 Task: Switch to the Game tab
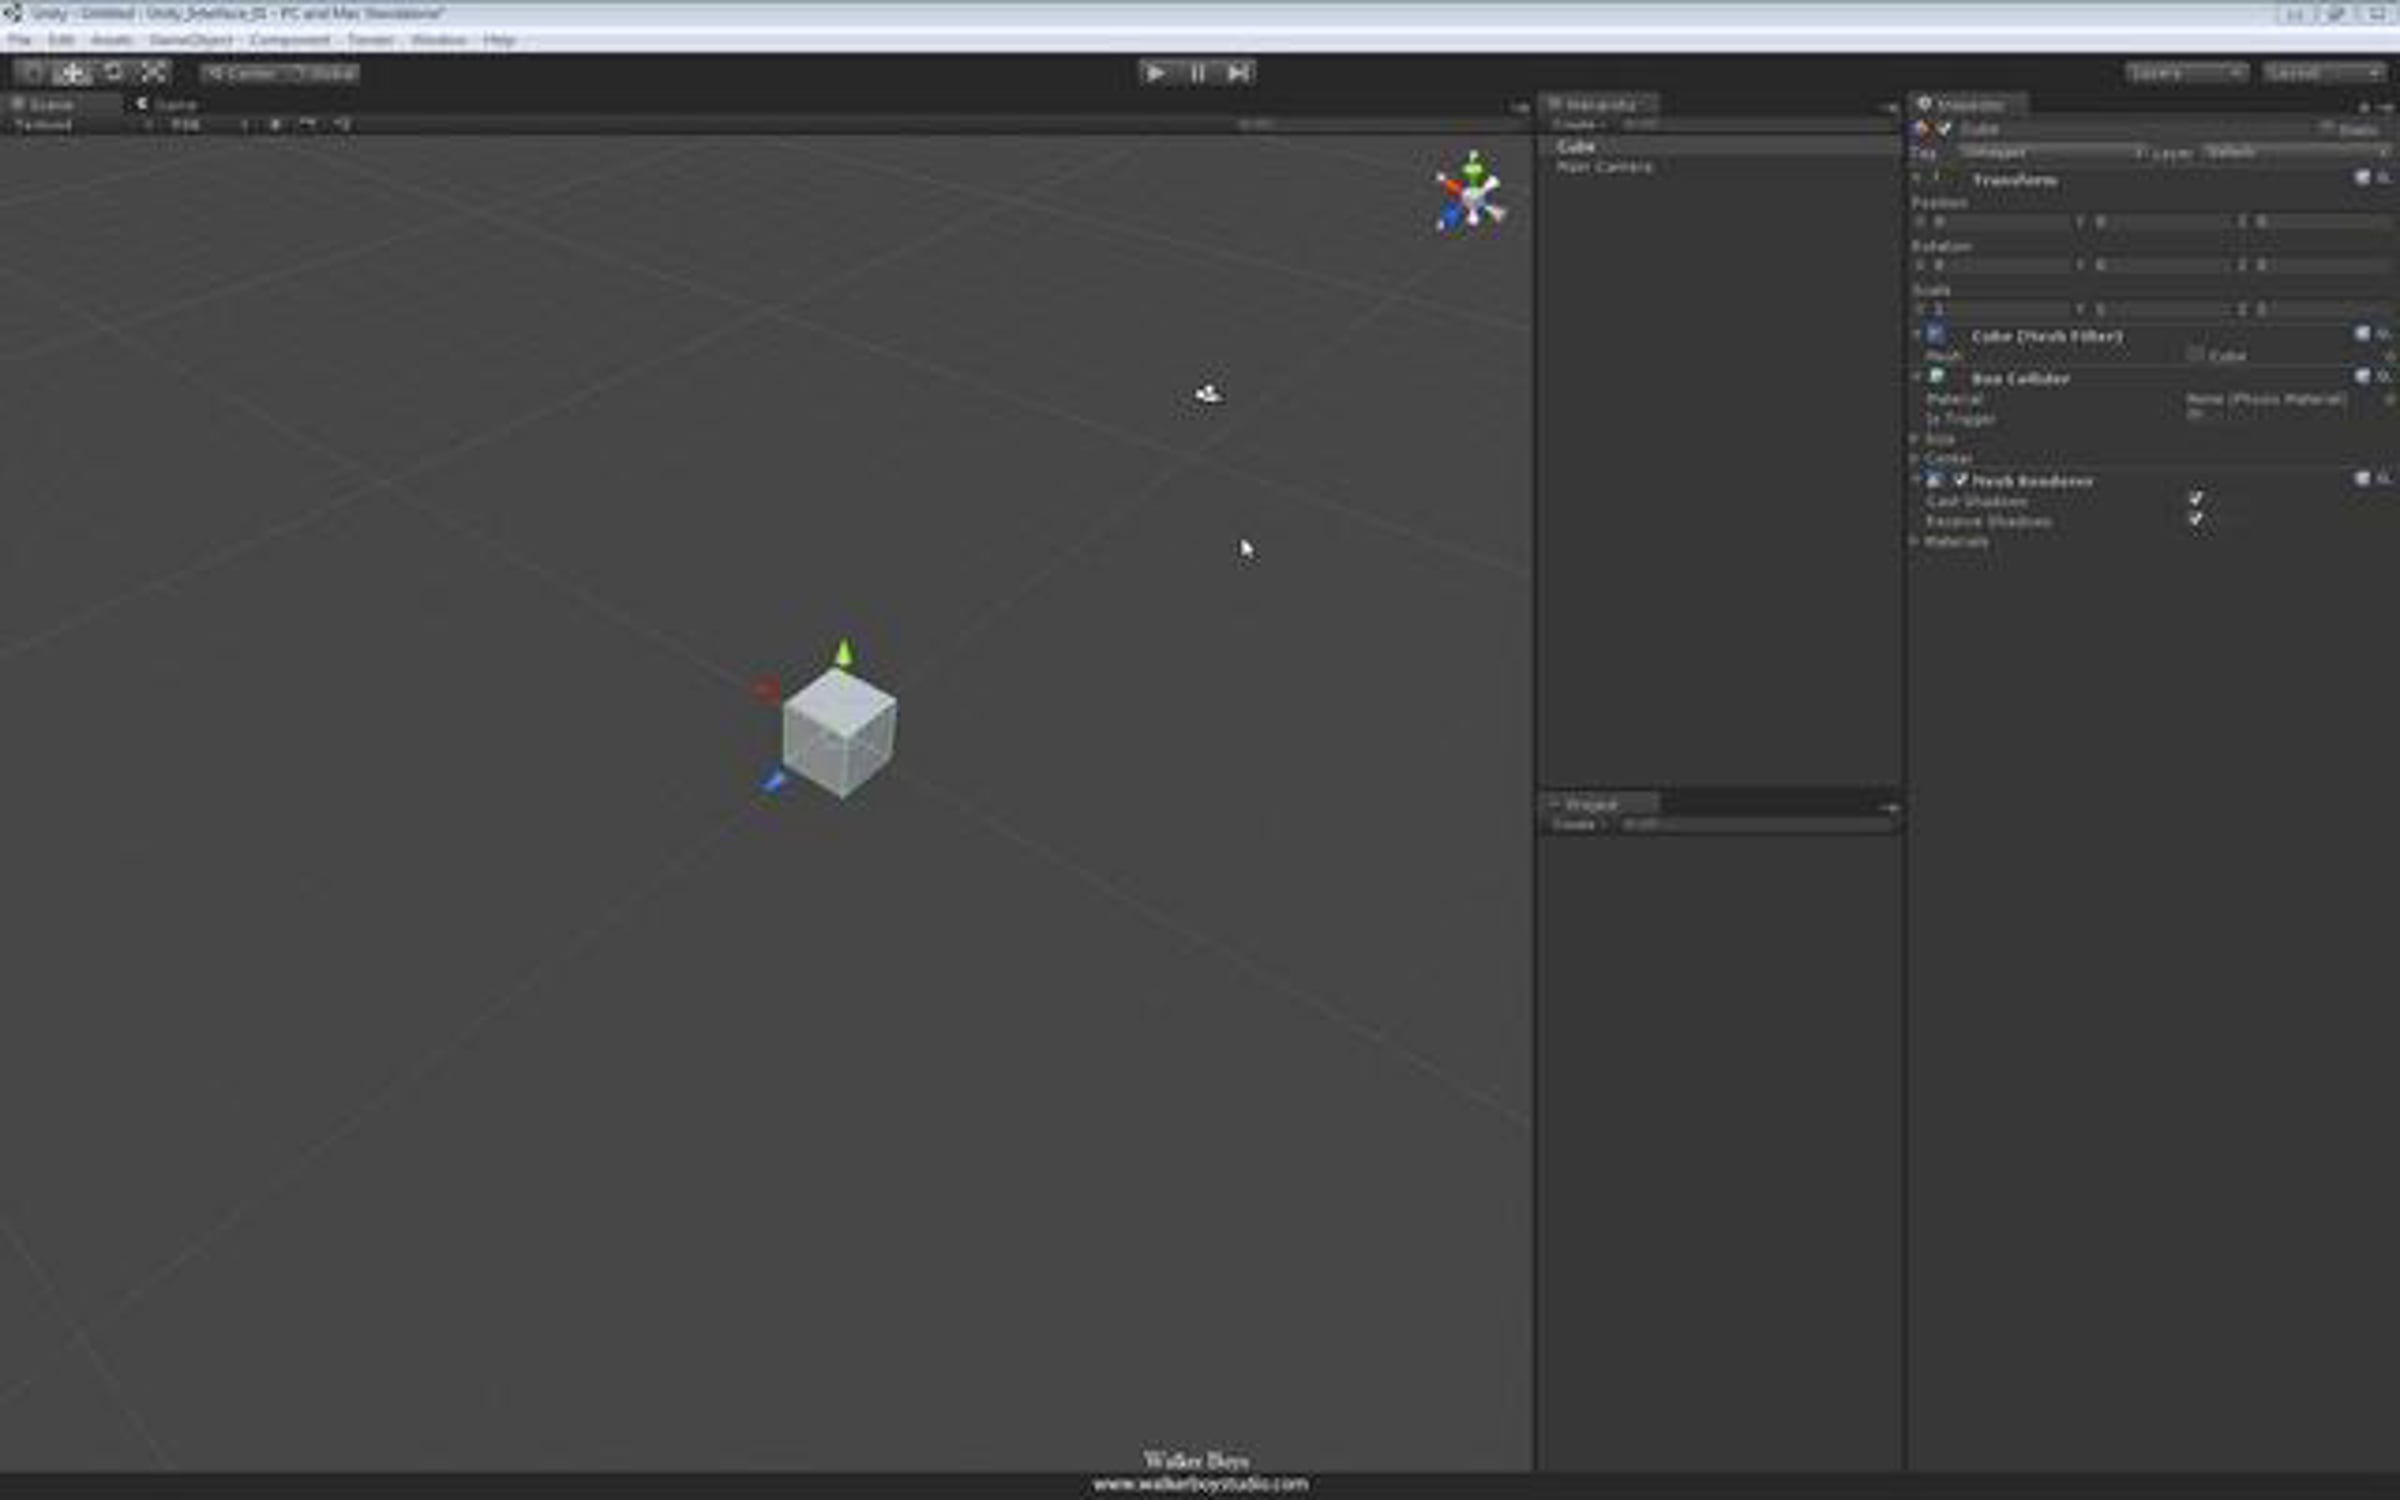point(166,104)
